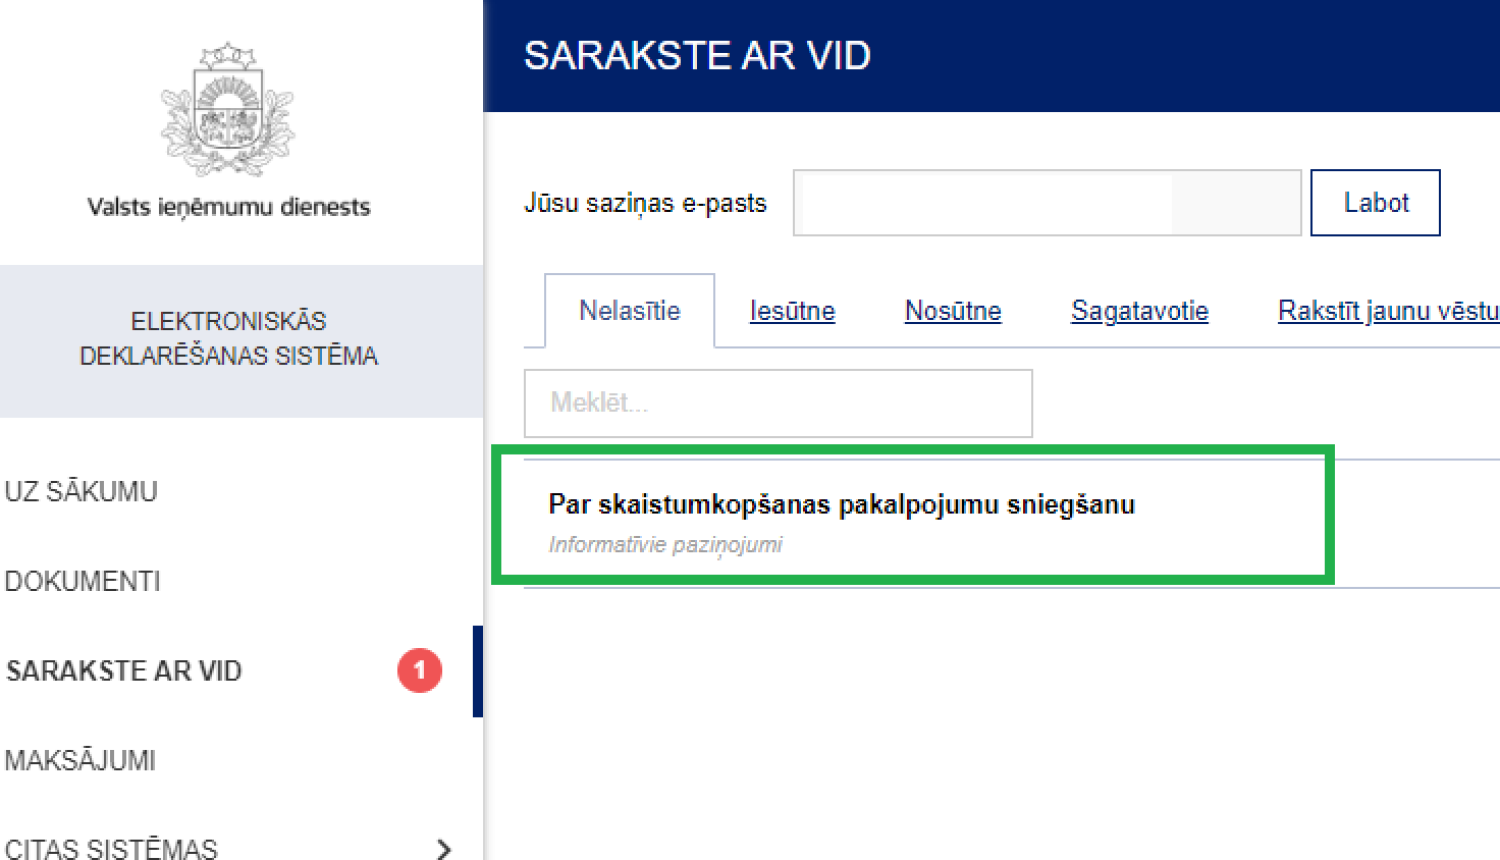This screenshot has width=1500, height=860.
Task: Navigate to UZ SĀKUMU
Action: 82,491
